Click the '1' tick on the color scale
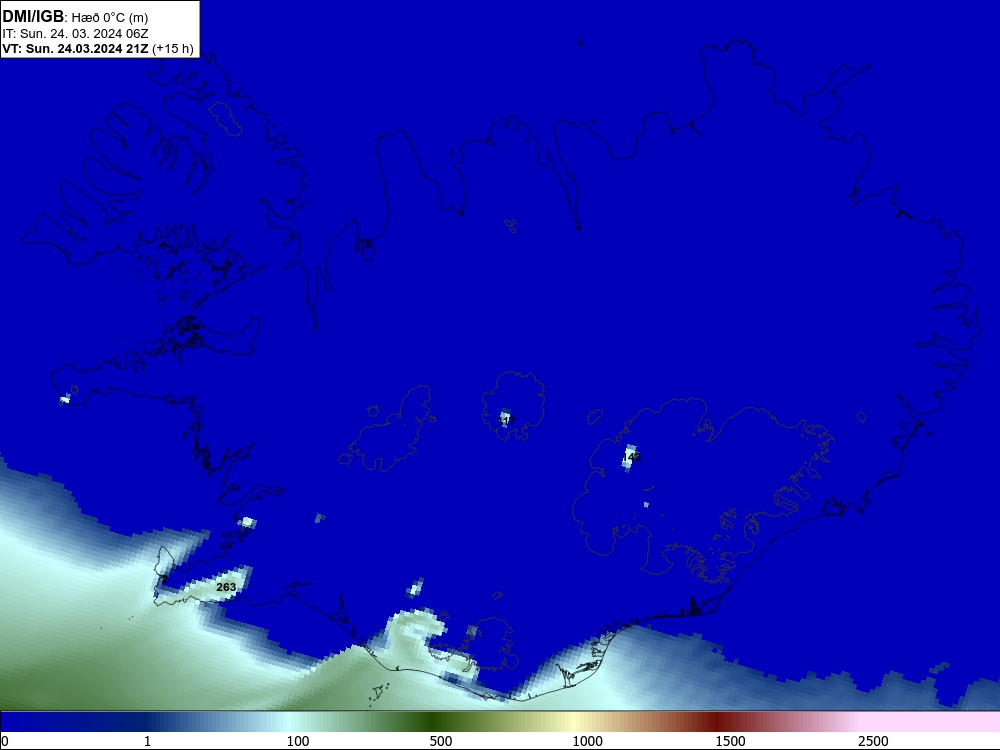This screenshot has width=1000, height=750. click(147, 741)
